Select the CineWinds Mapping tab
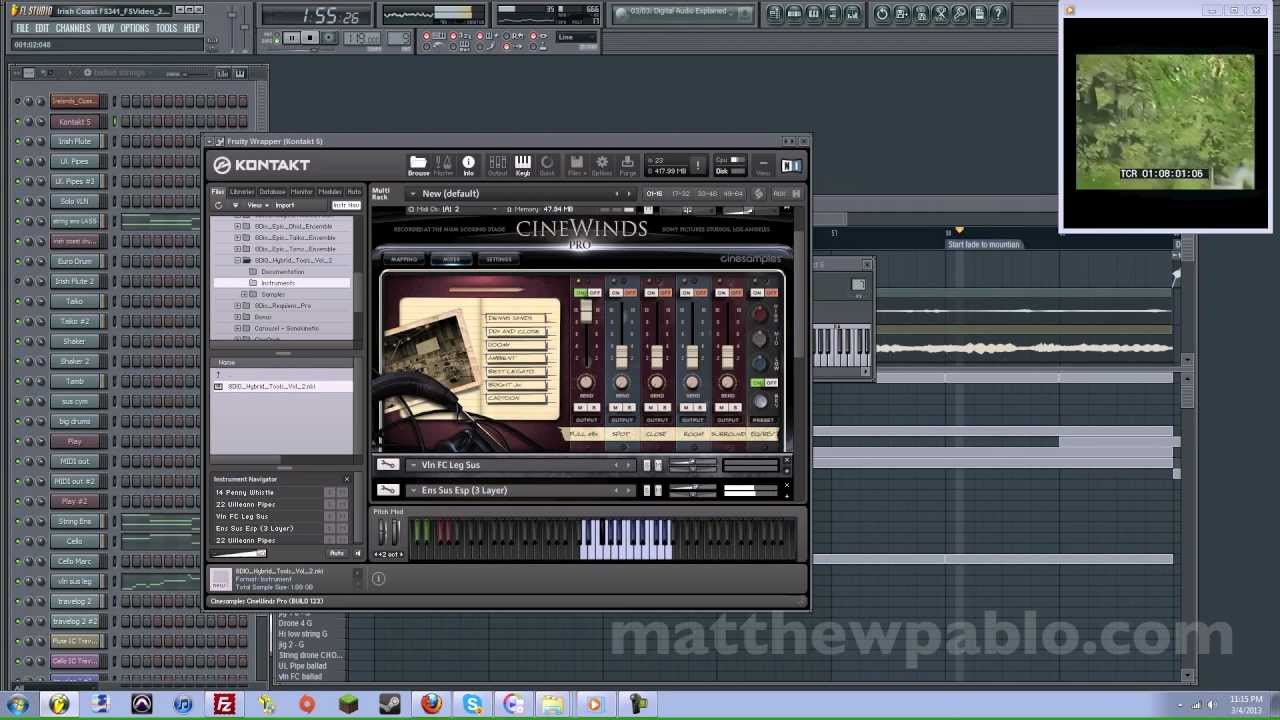Viewport: 1280px width, 720px height. (404, 259)
